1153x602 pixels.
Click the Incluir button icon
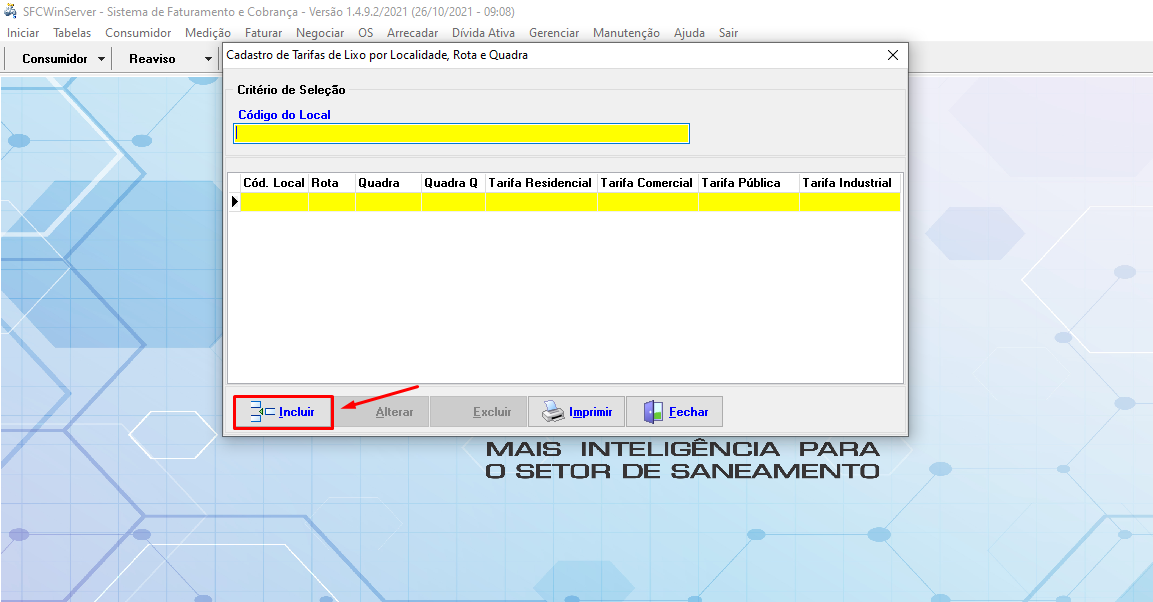click(x=262, y=412)
